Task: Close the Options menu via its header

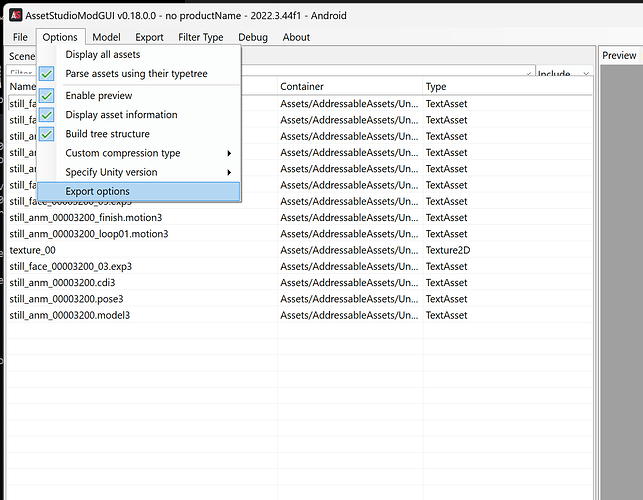Action: coord(60,37)
